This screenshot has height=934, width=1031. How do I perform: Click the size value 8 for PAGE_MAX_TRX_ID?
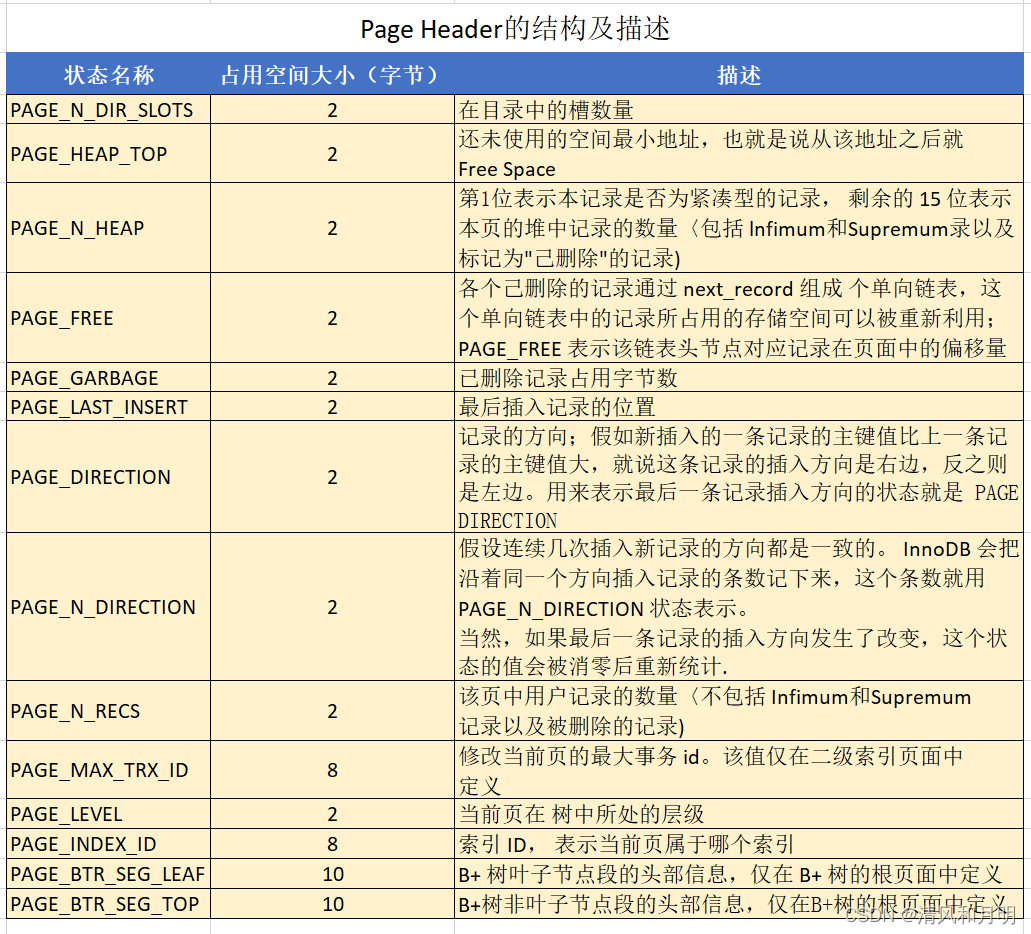click(x=332, y=770)
